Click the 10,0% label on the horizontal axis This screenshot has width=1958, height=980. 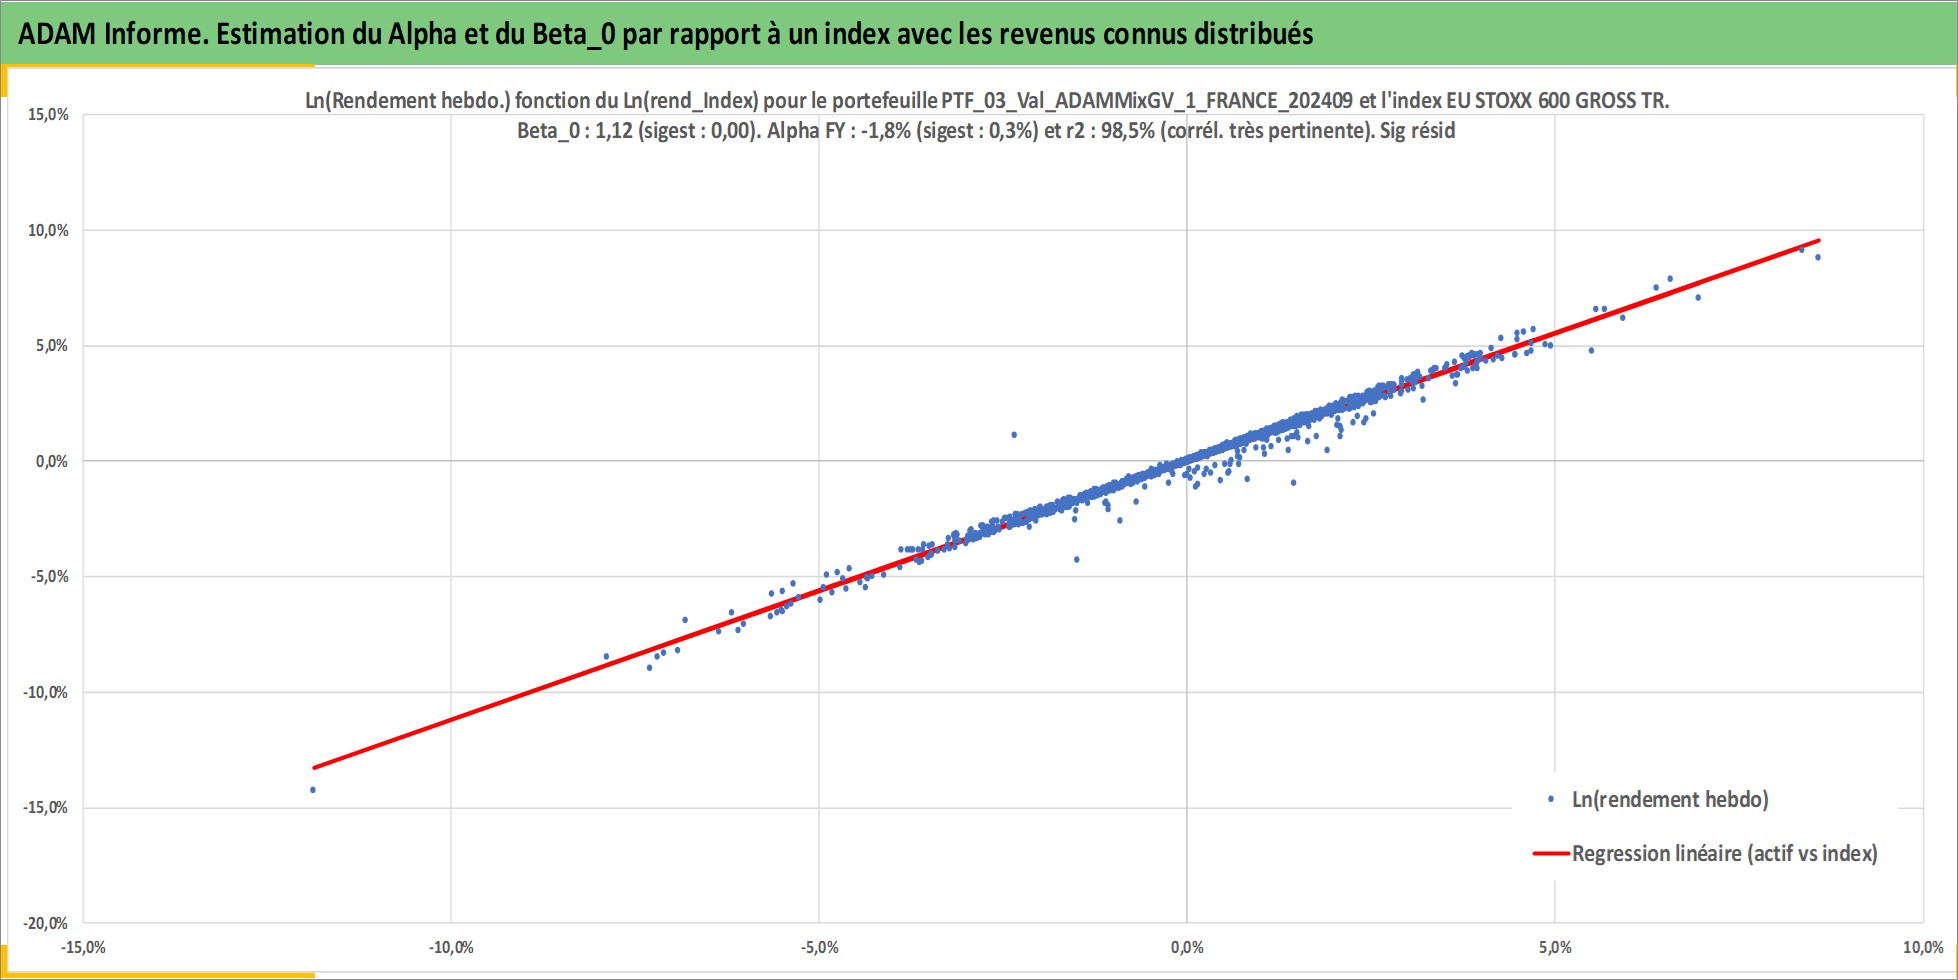[x=1923, y=947]
